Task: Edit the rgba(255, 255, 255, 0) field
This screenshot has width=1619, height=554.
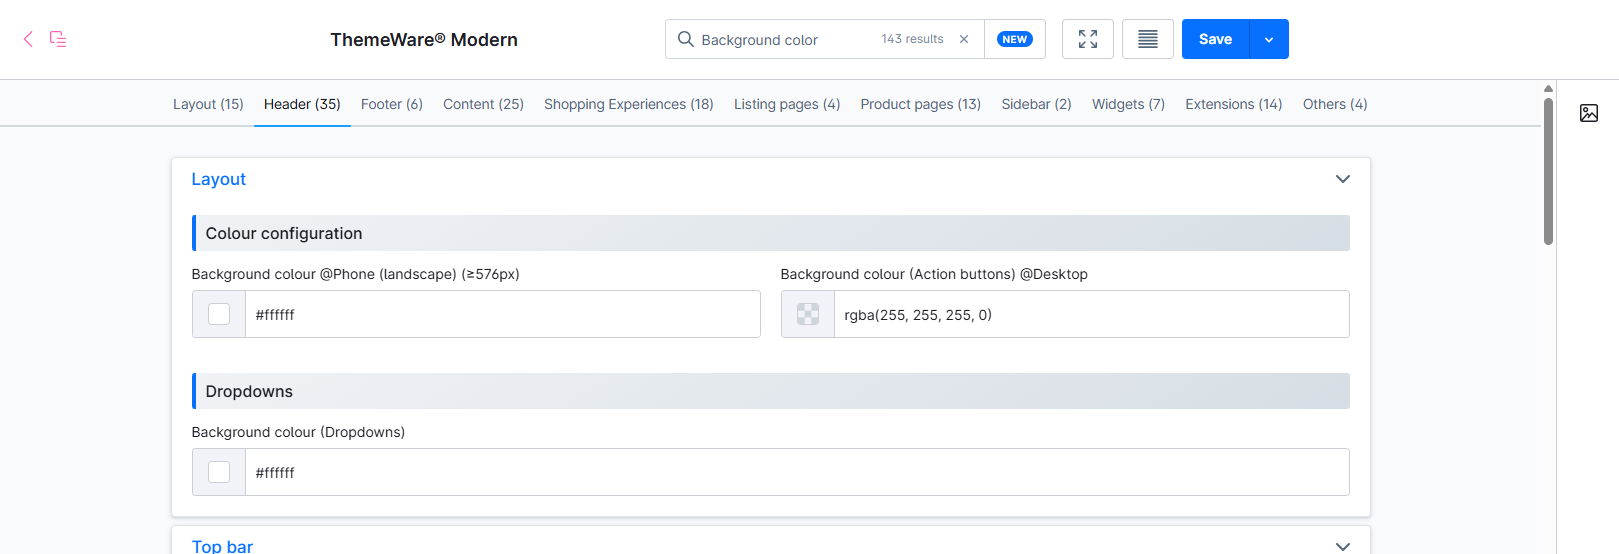Action: pos(1092,314)
